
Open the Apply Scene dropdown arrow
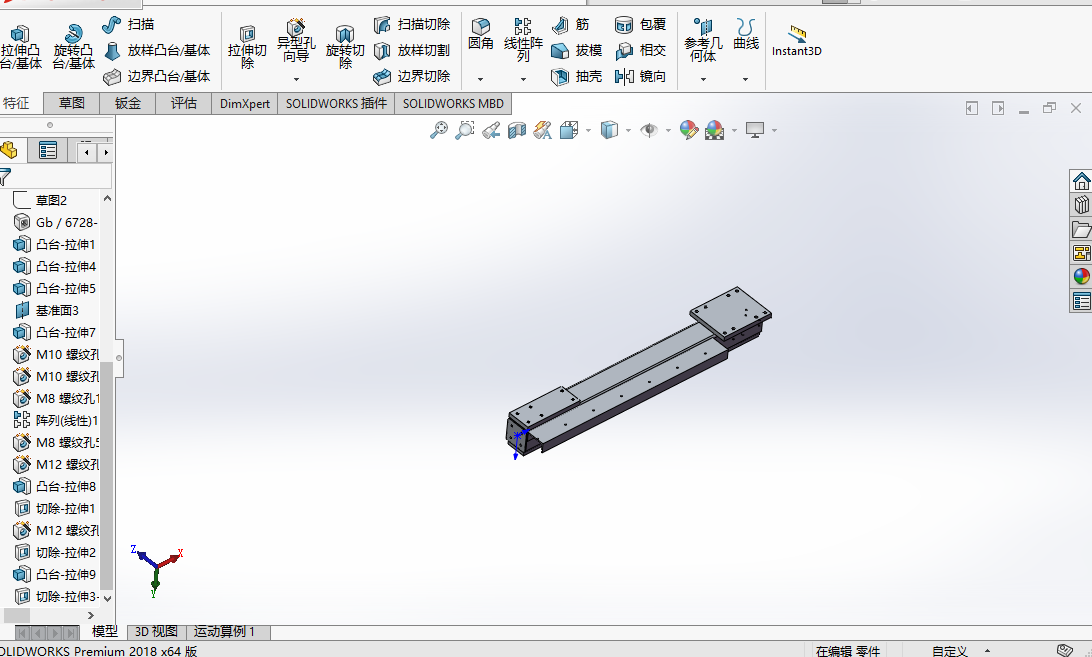coord(734,130)
